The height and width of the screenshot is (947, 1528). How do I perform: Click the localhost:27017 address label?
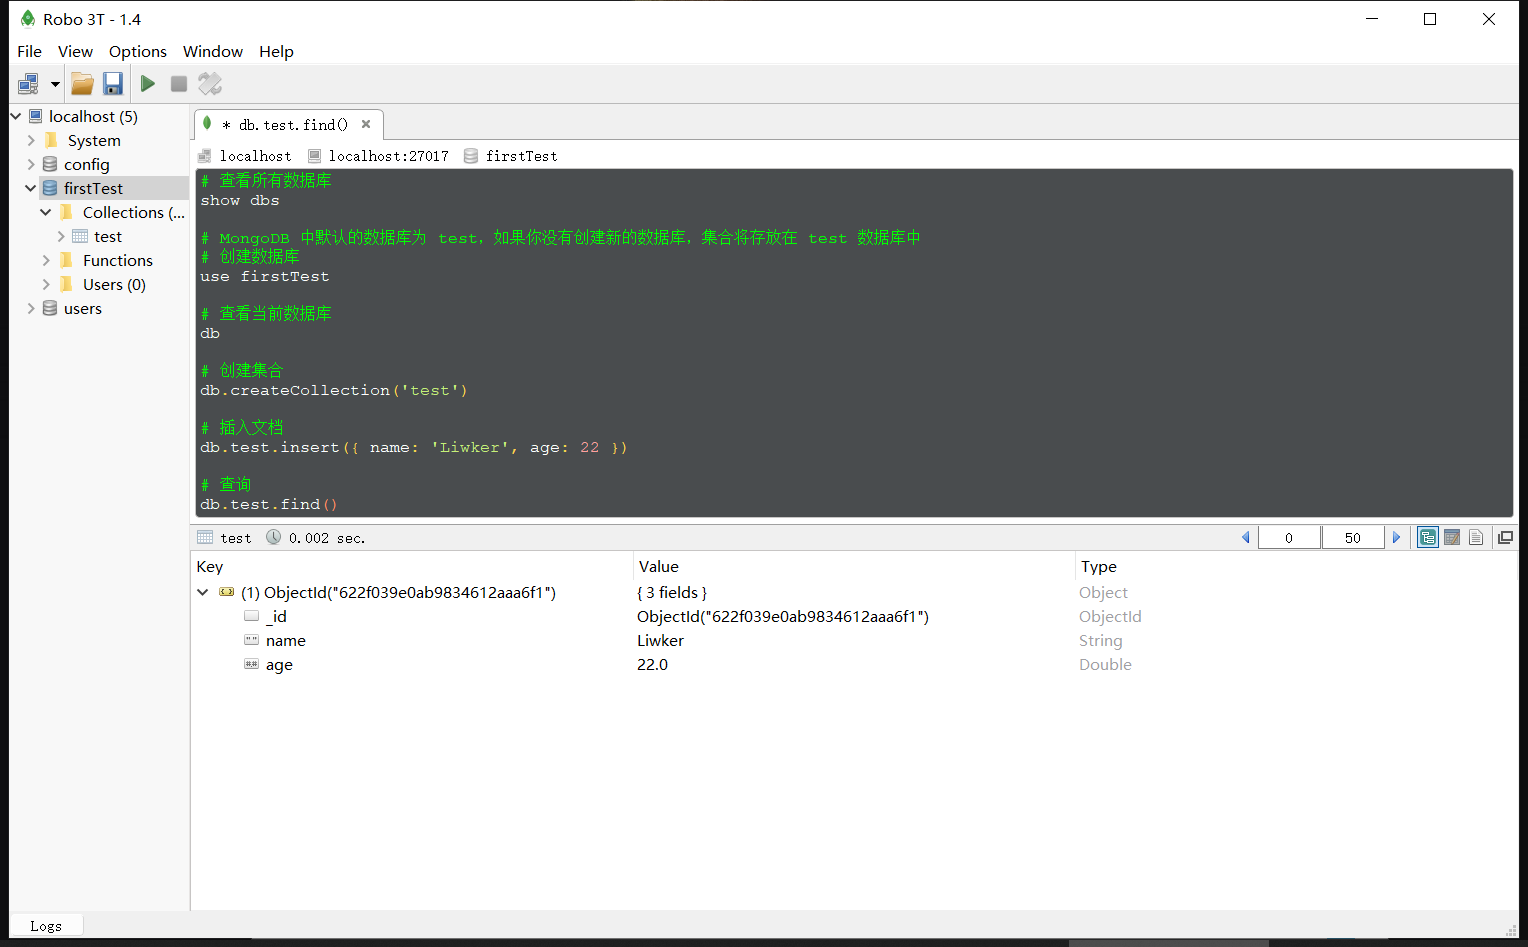pyautogui.click(x=388, y=156)
